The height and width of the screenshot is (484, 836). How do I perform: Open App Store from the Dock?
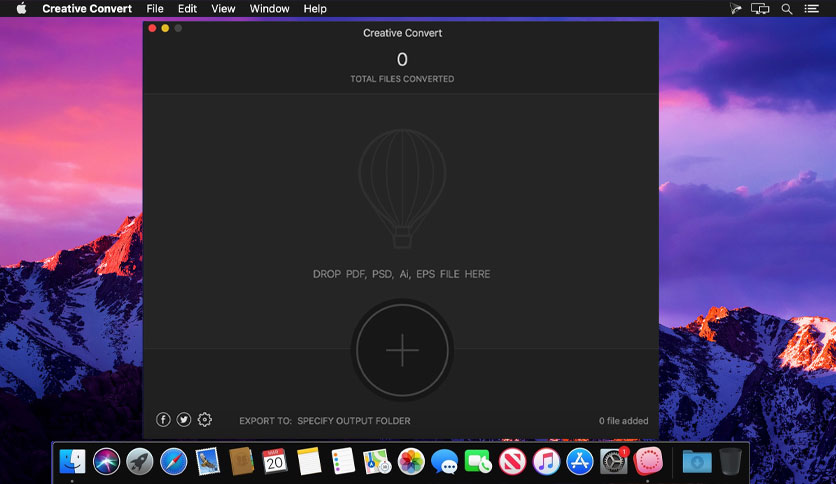(x=580, y=461)
